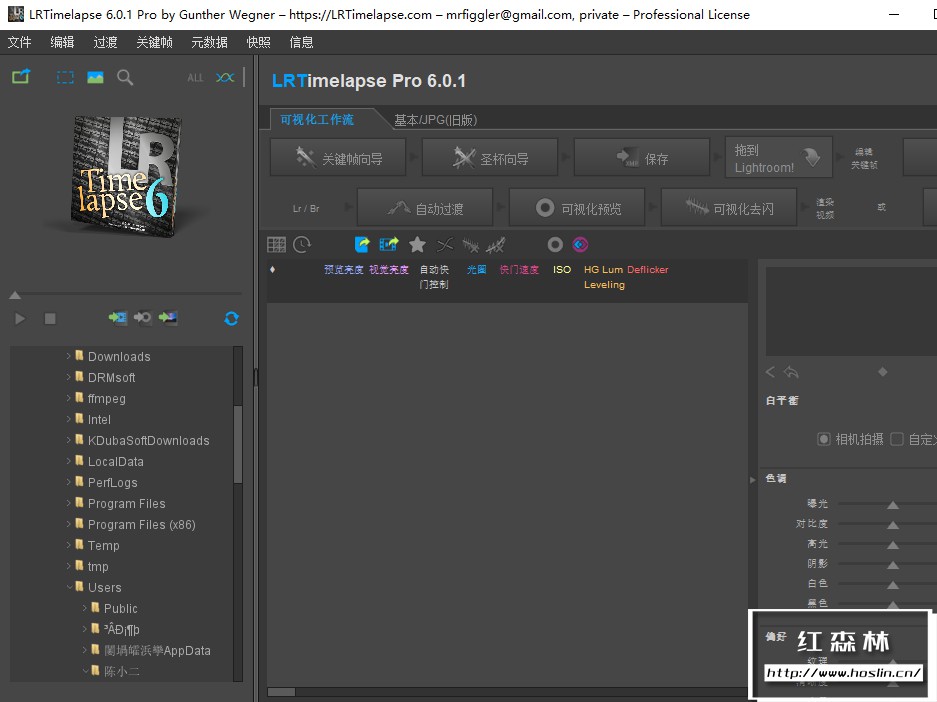This screenshot has height=702, width=937.
Task: Click the filmstrip export arrow icon
Action: click(389, 244)
